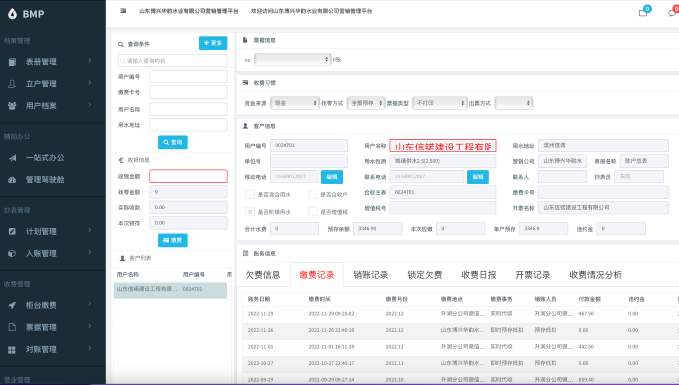Click the 2022-11-26 payment record row

pos(461,330)
